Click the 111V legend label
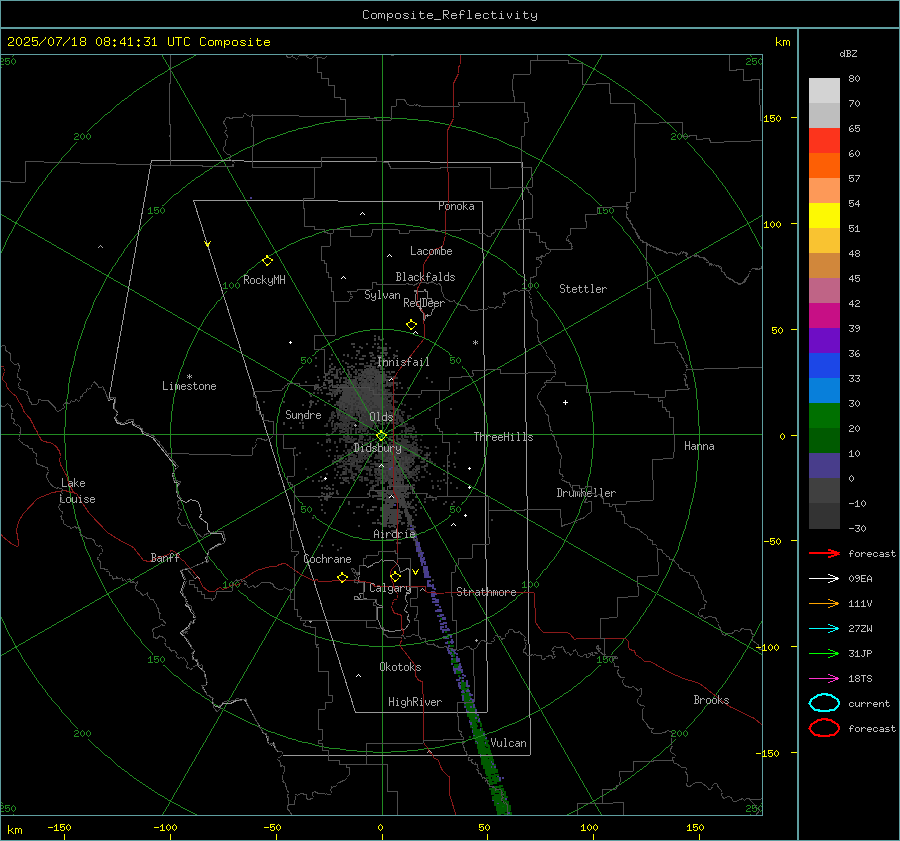 (860, 603)
